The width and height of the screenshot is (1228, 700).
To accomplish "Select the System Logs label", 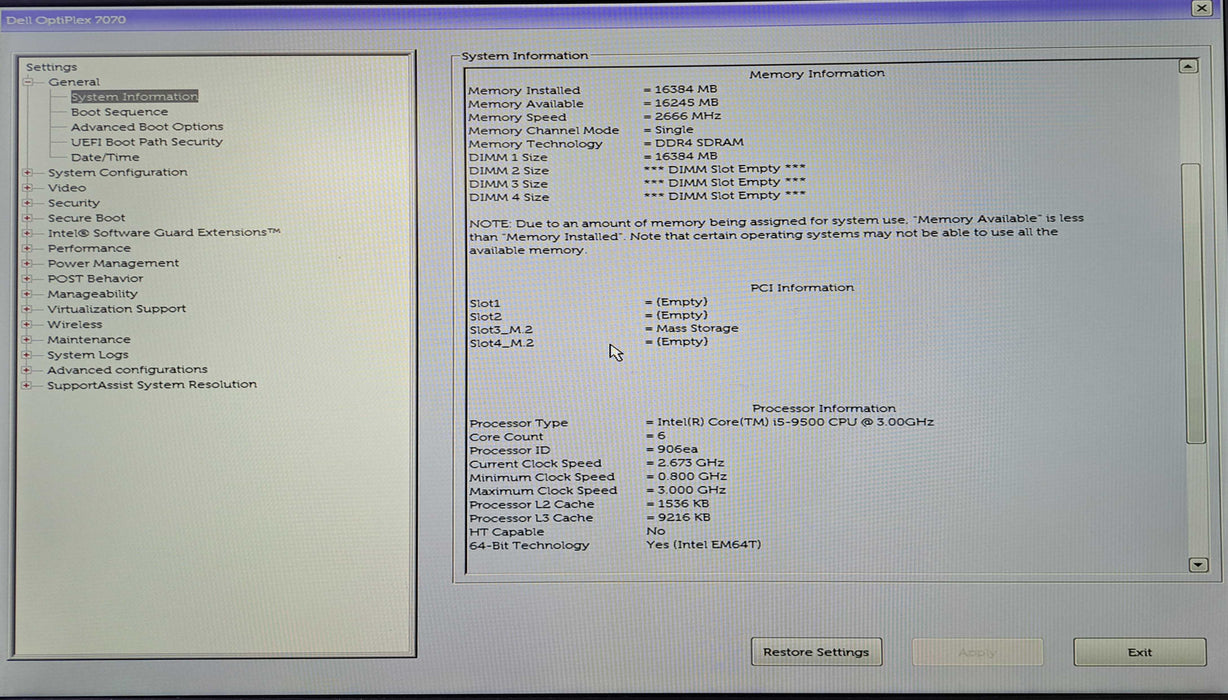I will (88, 355).
